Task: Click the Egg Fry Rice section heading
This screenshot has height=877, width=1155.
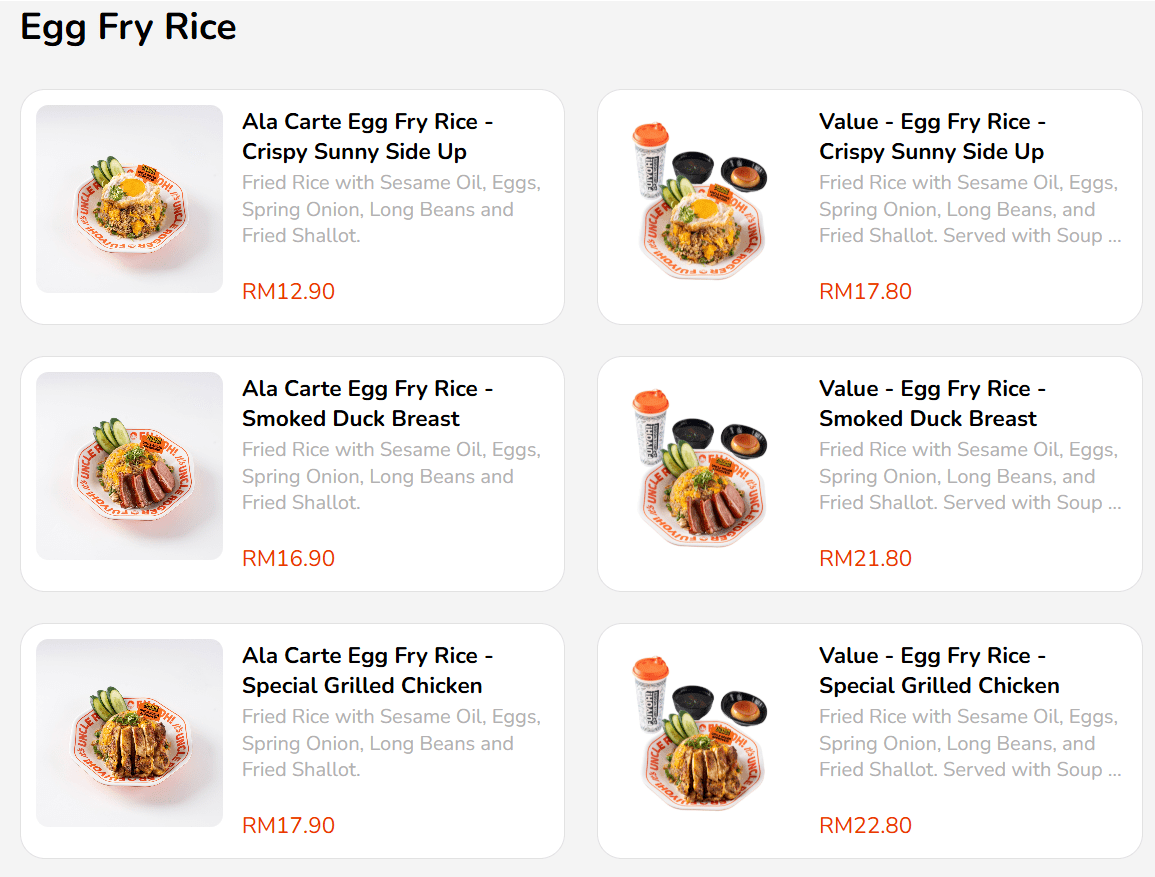Action: tap(128, 27)
